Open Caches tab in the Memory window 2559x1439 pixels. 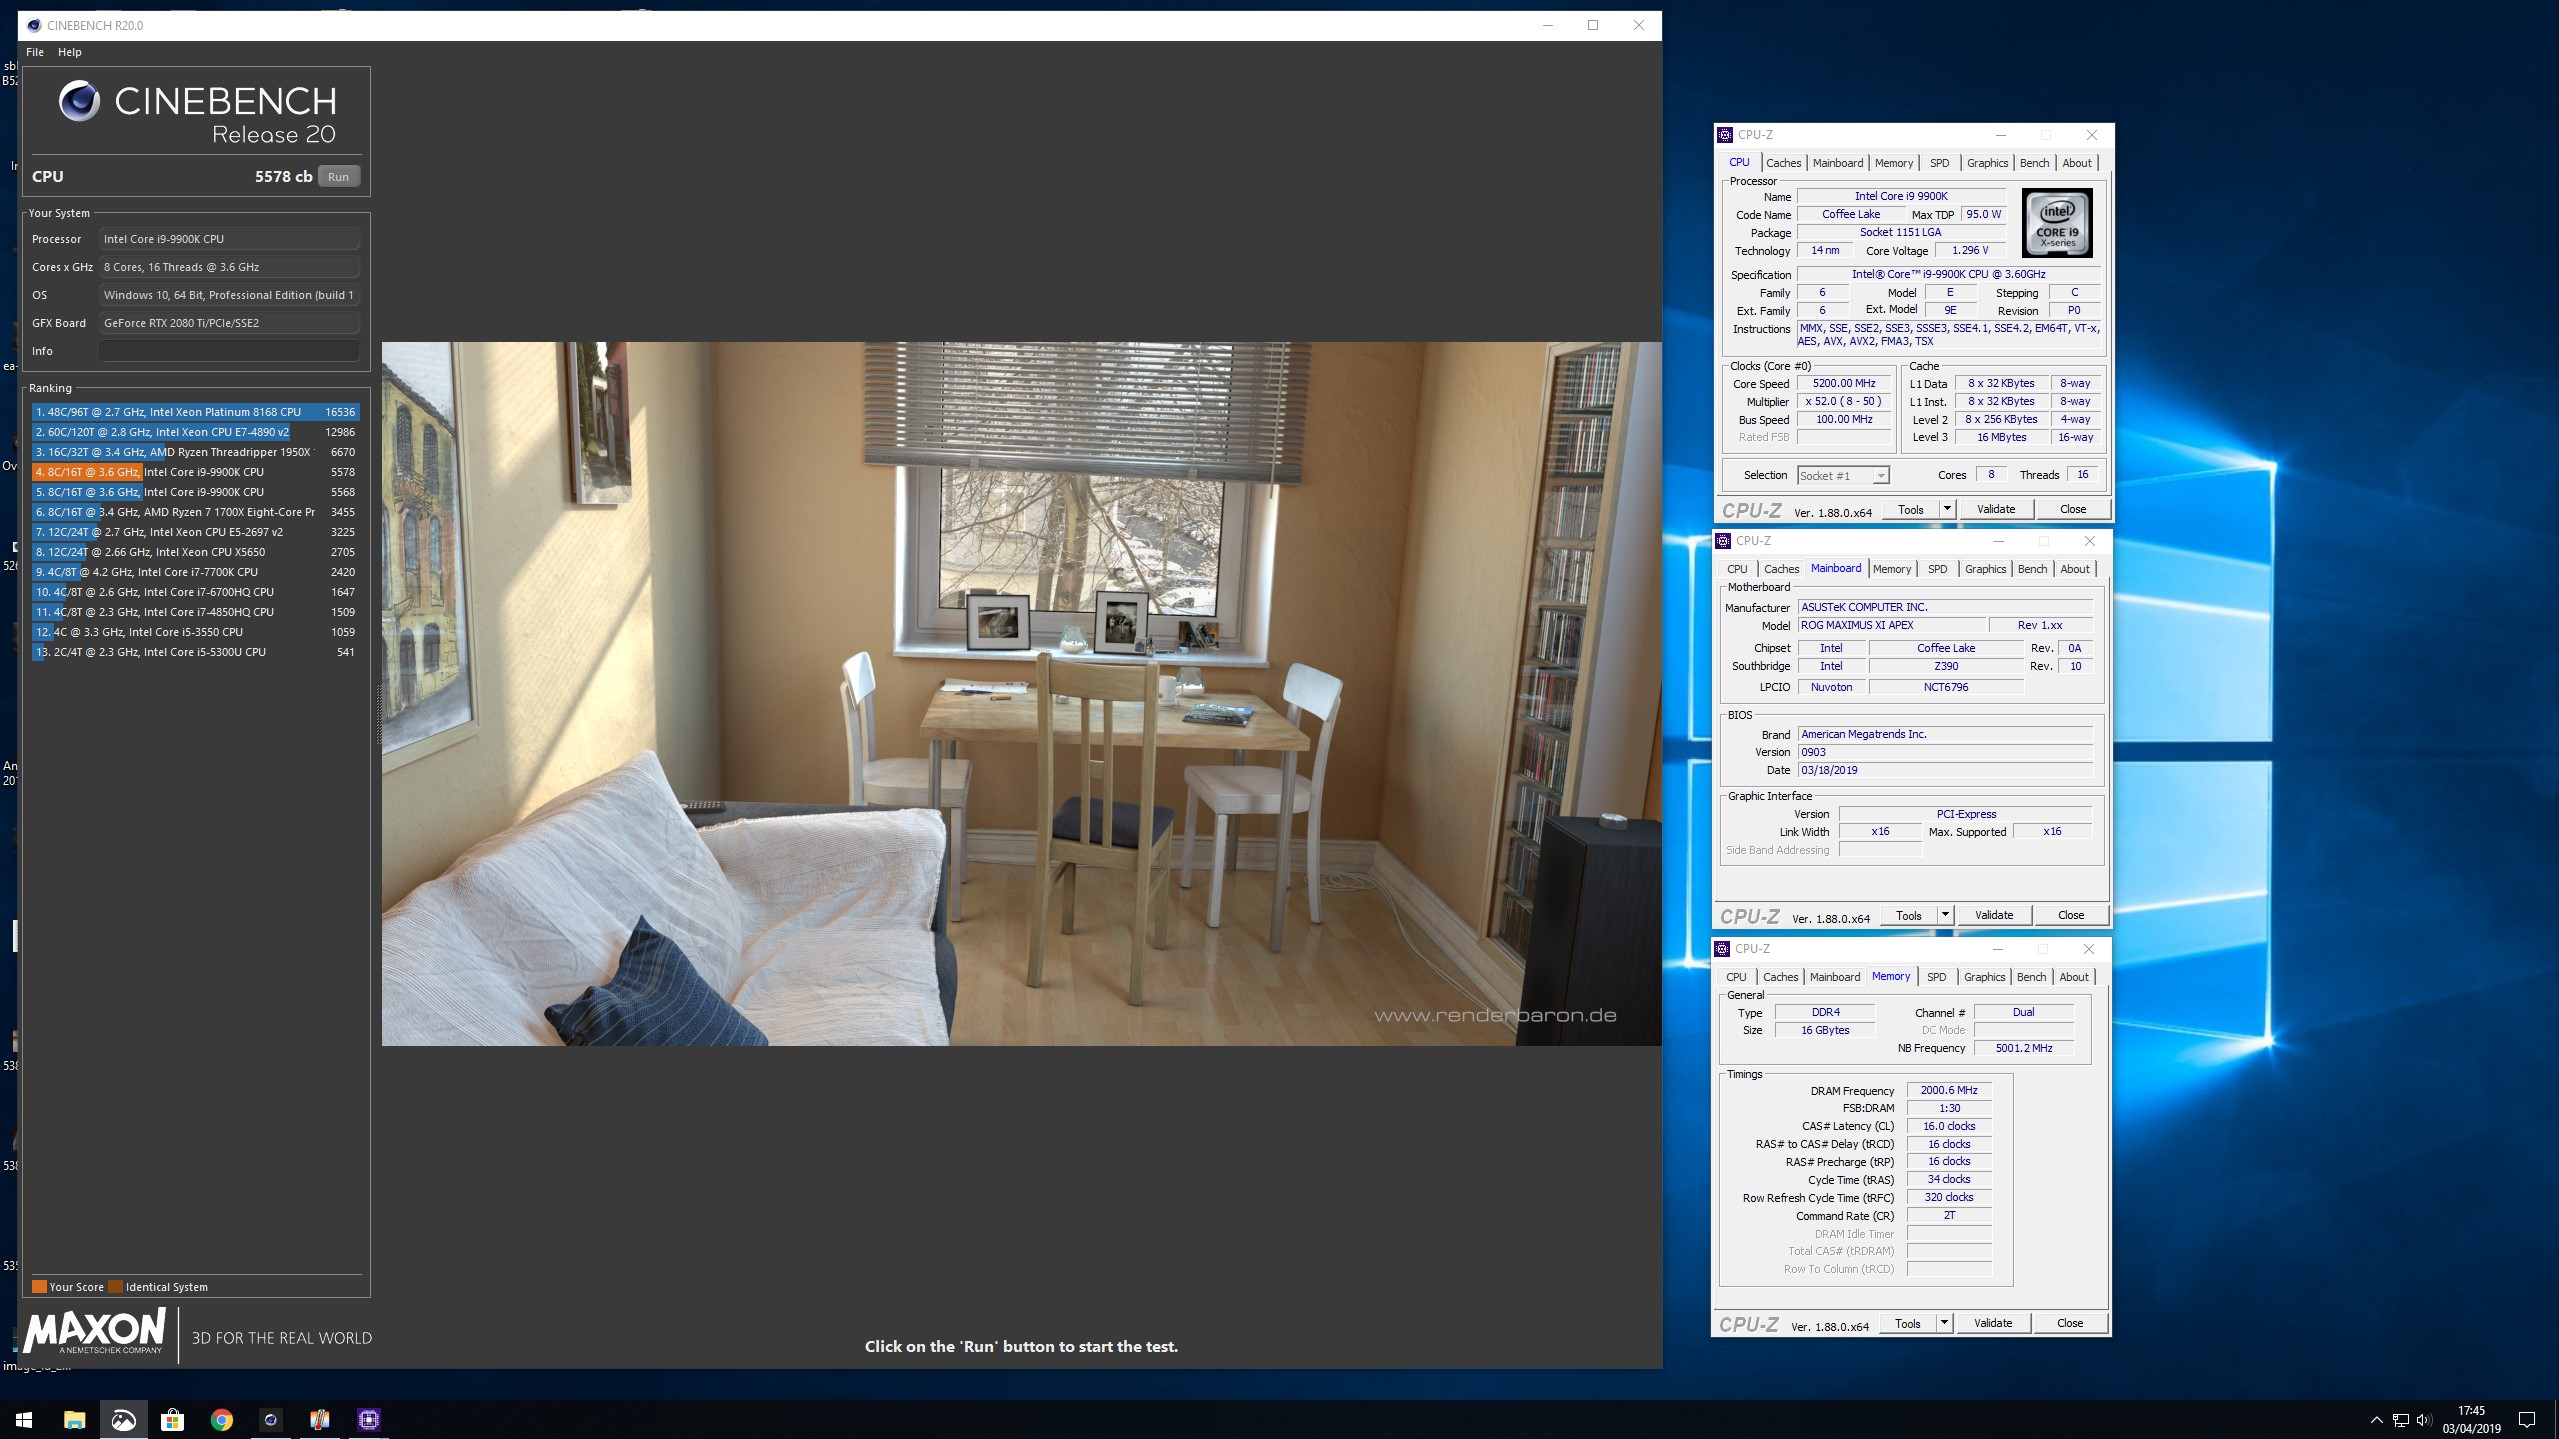click(1780, 977)
